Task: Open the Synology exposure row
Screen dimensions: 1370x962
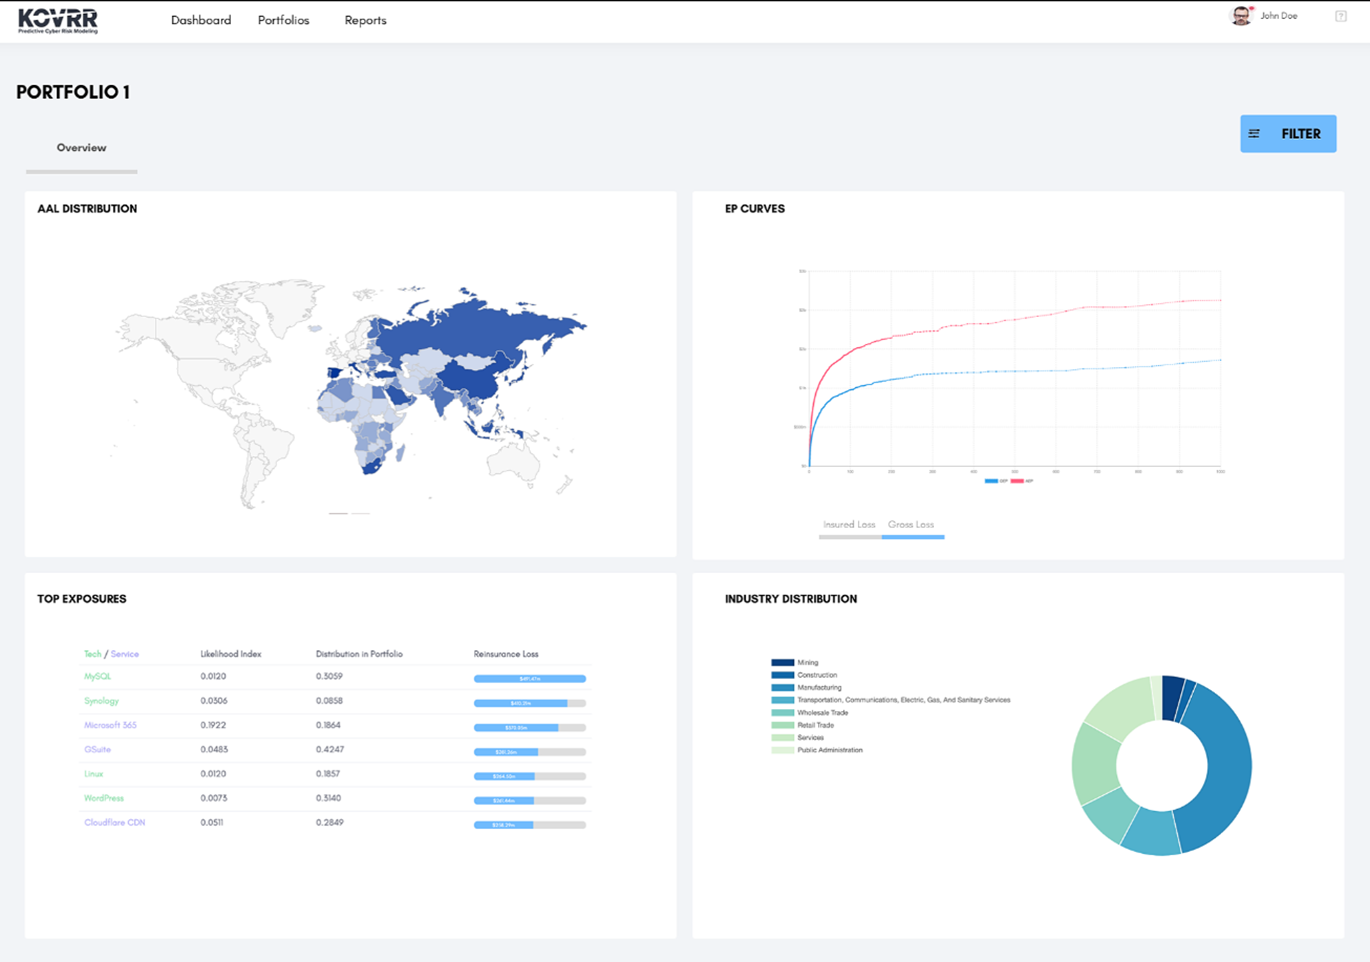Action: click(x=101, y=701)
